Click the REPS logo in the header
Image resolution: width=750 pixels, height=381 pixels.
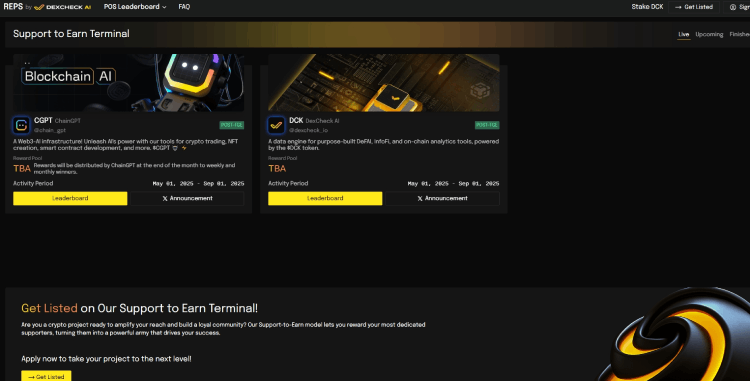pos(13,7)
